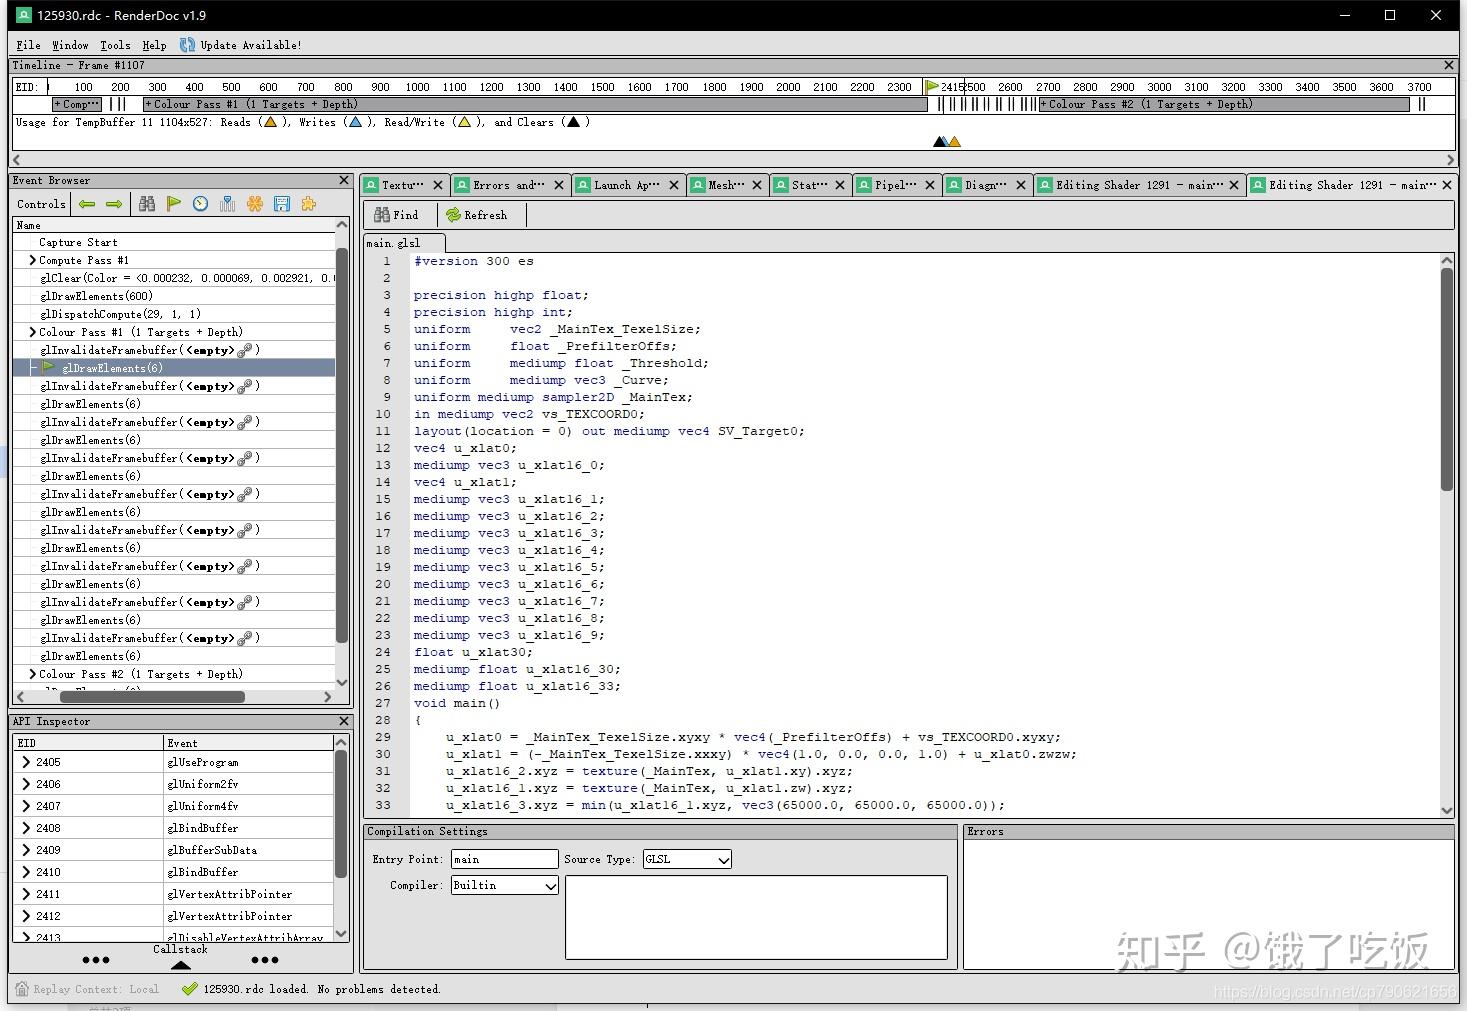The height and width of the screenshot is (1011, 1467).
Task: Click the green check status icon in status bar
Action: (189, 989)
